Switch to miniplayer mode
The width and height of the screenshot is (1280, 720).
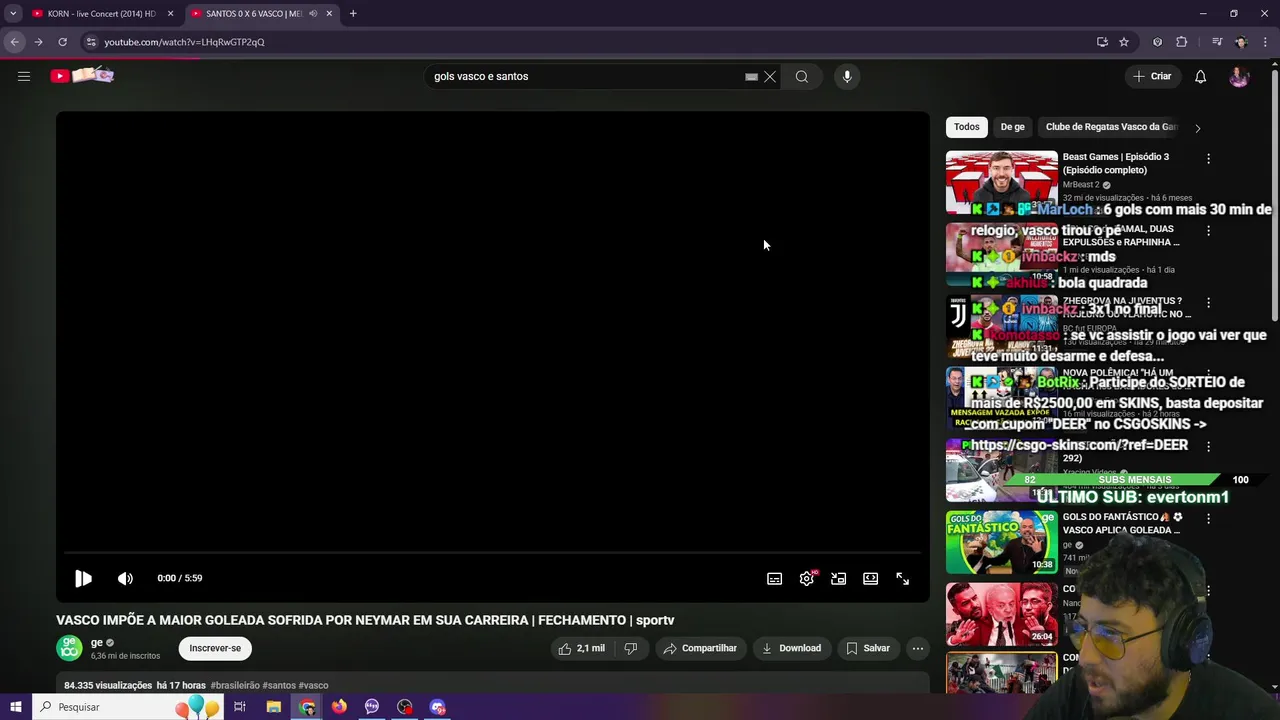pyautogui.click(x=839, y=578)
